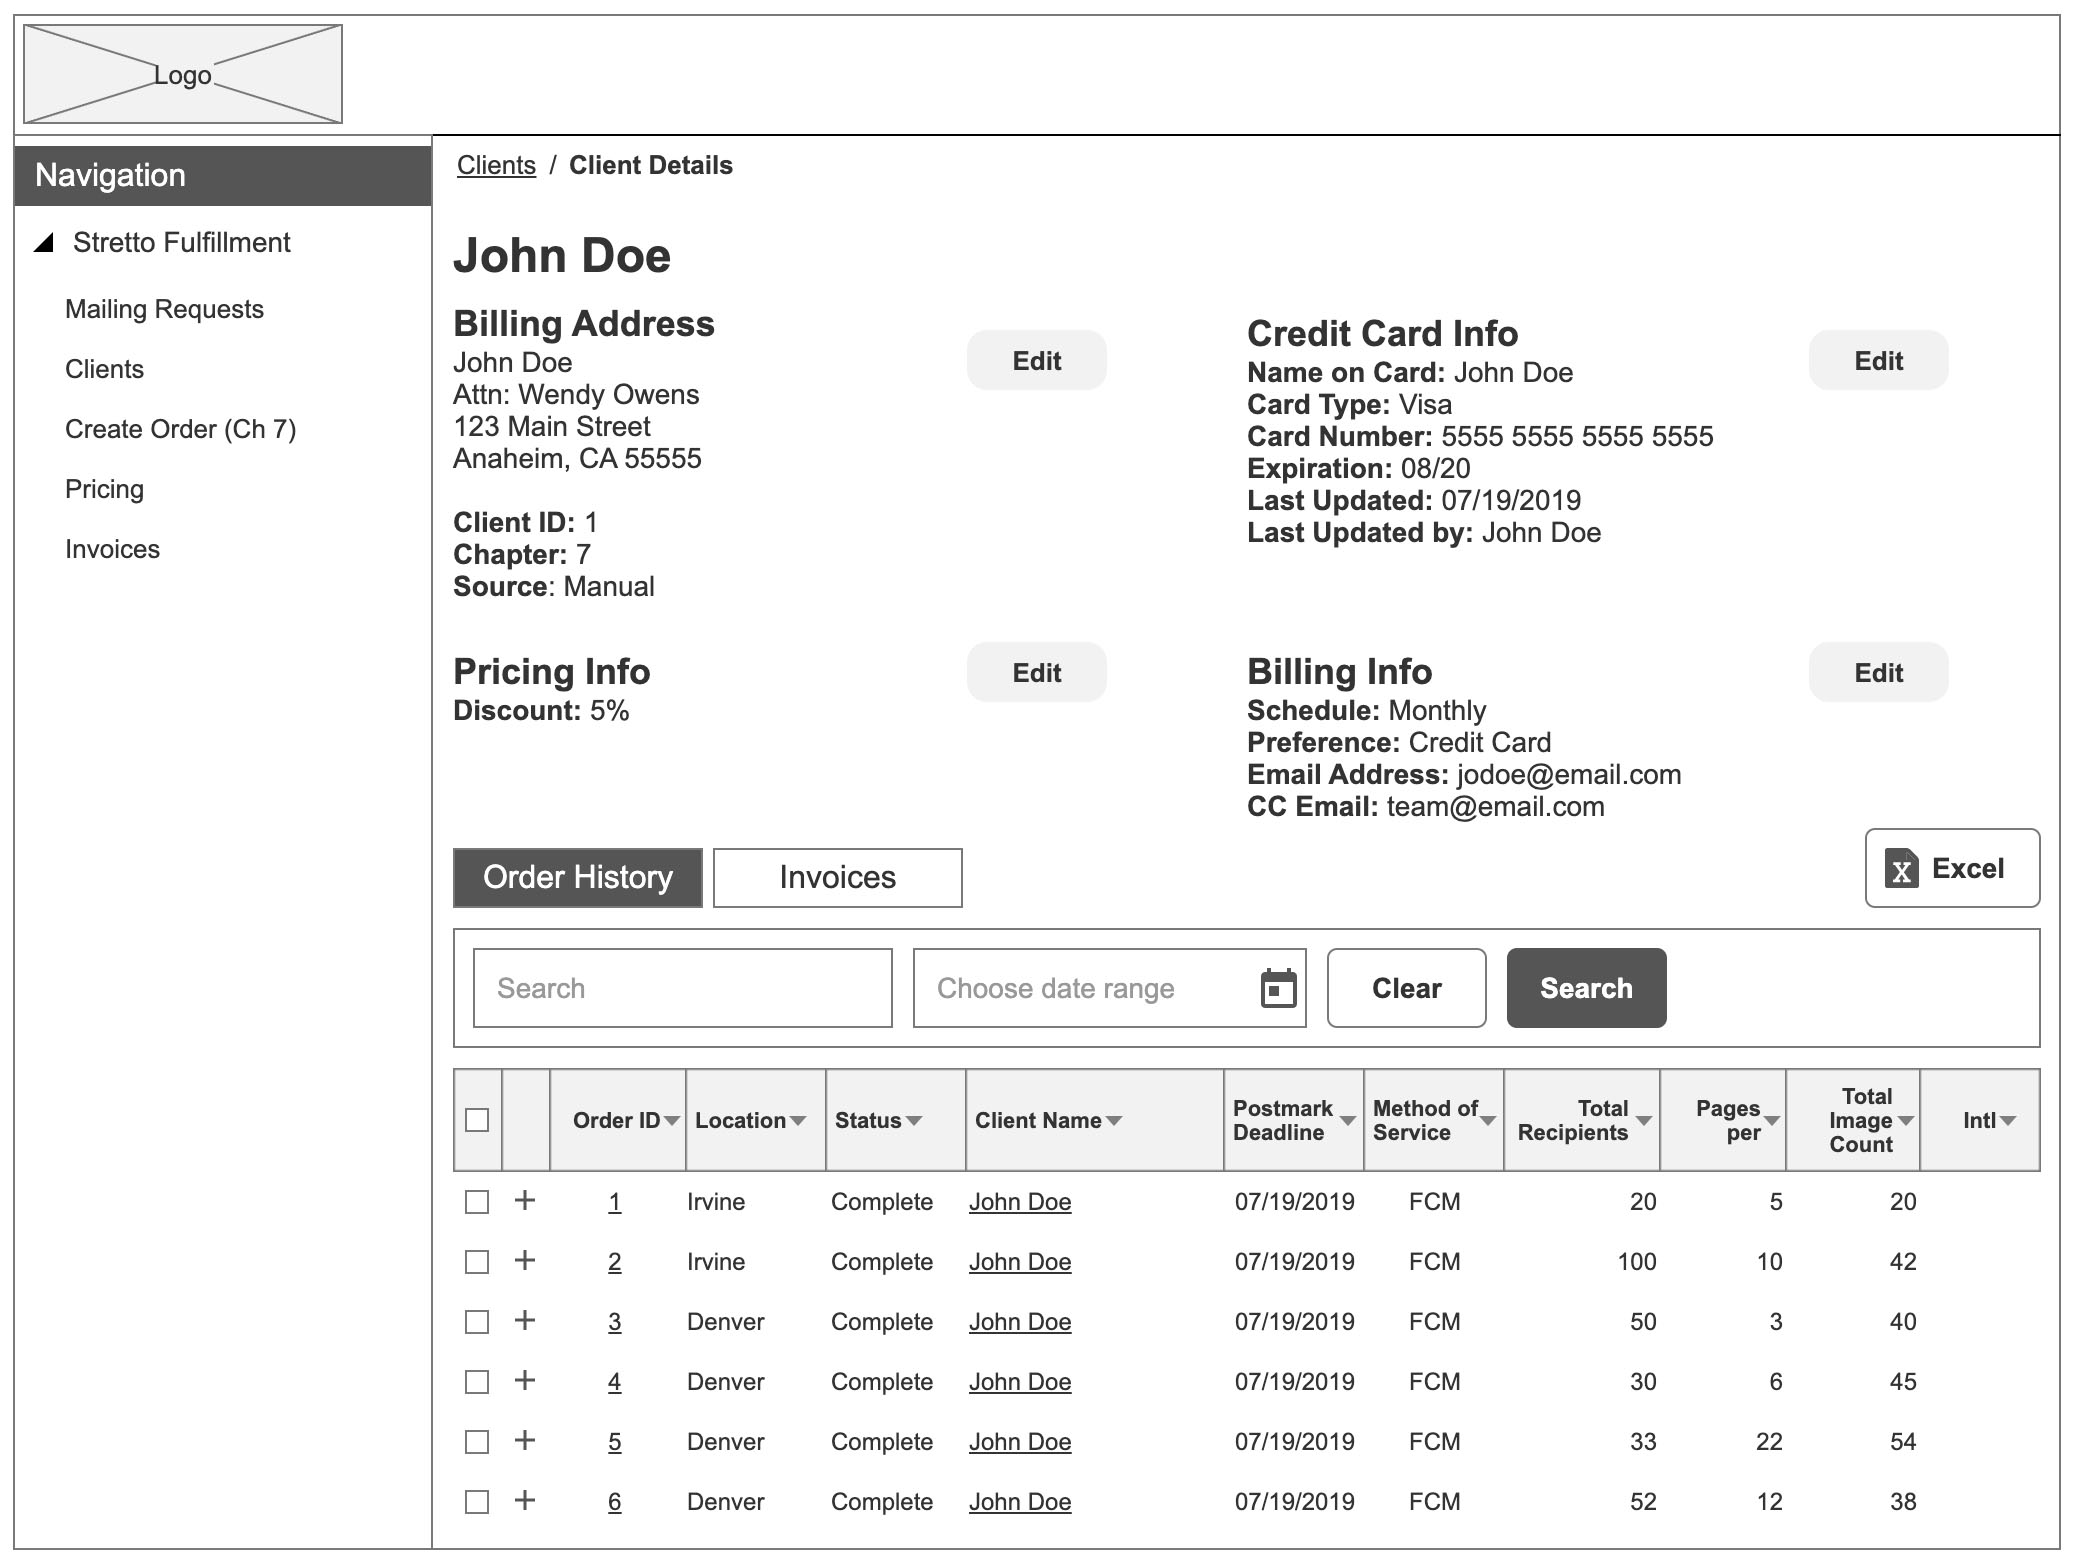Screen dimensions: 2075x1566
Task: Open order ID 1 link
Action: point(614,1202)
